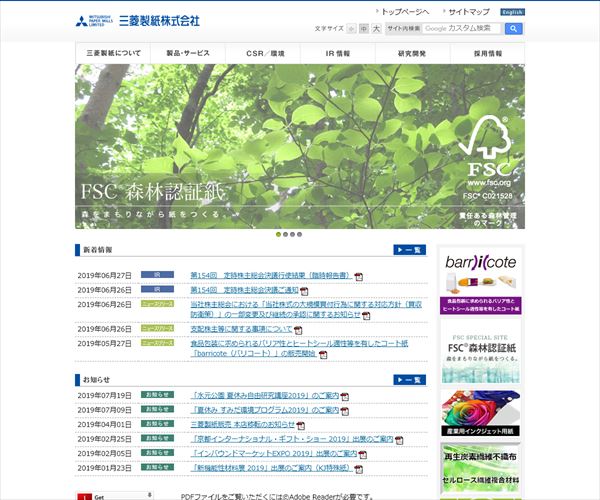Open PDF icon beside 夏休み すみだ環境プログラム2019
The width and height of the screenshot is (600, 500).
click(344, 411)
